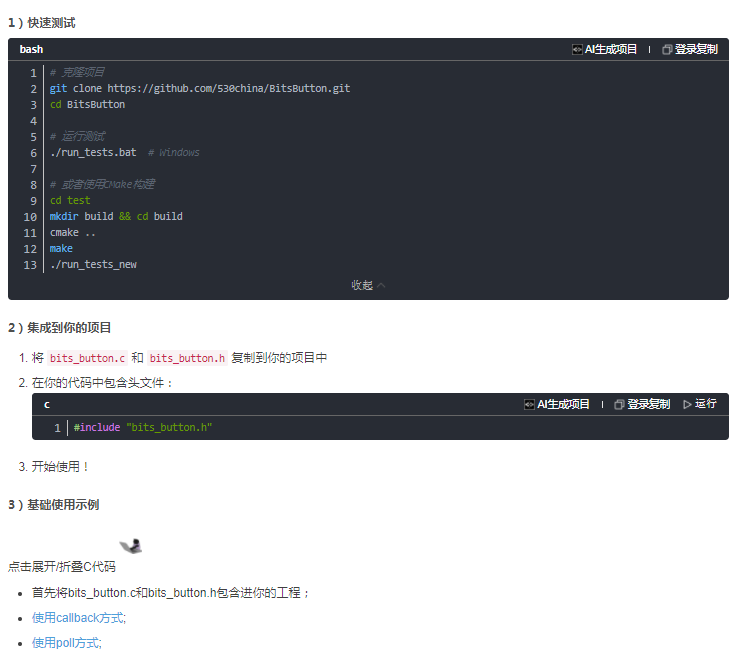Click list item 在你的代码中包含头文件
The height and width of the screenshot is (661, 733).
(x=102, y=383)
